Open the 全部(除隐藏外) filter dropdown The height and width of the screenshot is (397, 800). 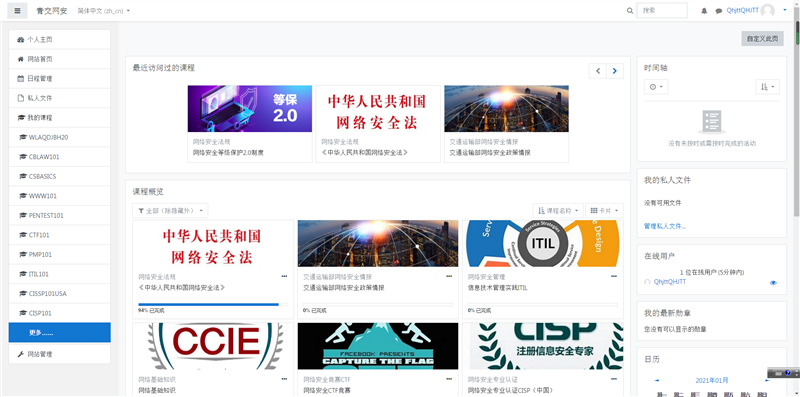(x=170, y=210)
